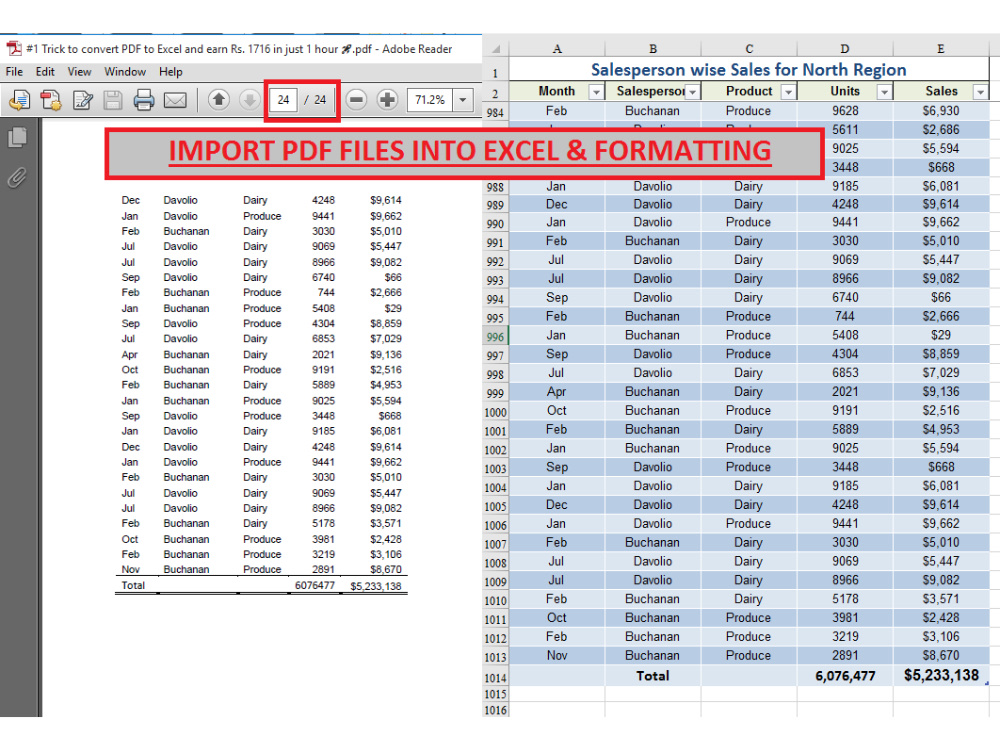Zoom in using the plus button
Image resolution: width=1000 pixels, height=750 pixels.
(x=387, y=99)
